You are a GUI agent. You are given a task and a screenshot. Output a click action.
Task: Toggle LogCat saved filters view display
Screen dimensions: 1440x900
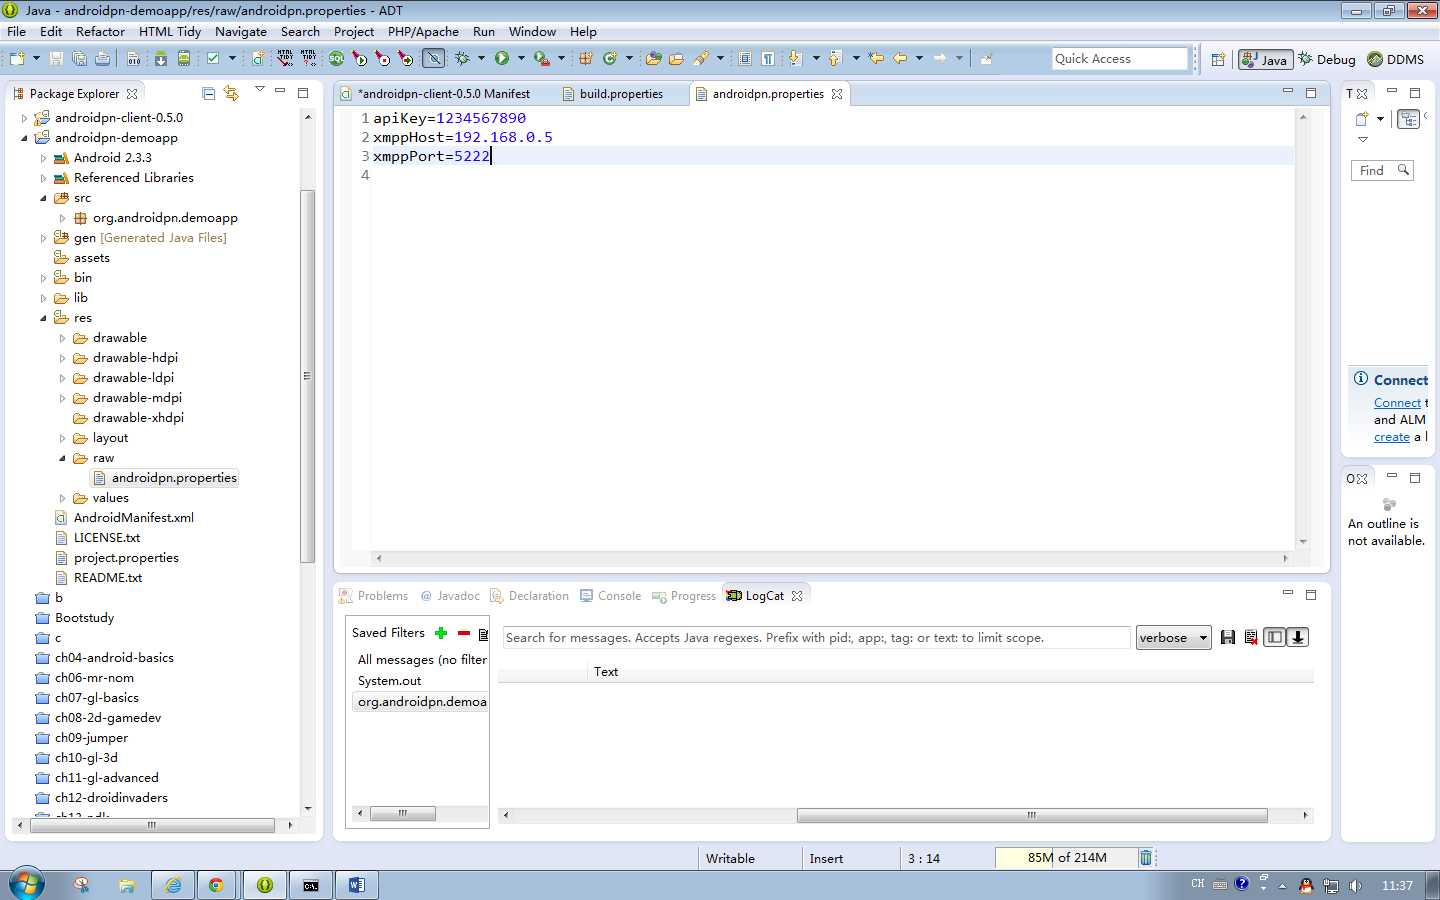[x=1275, y=638]
